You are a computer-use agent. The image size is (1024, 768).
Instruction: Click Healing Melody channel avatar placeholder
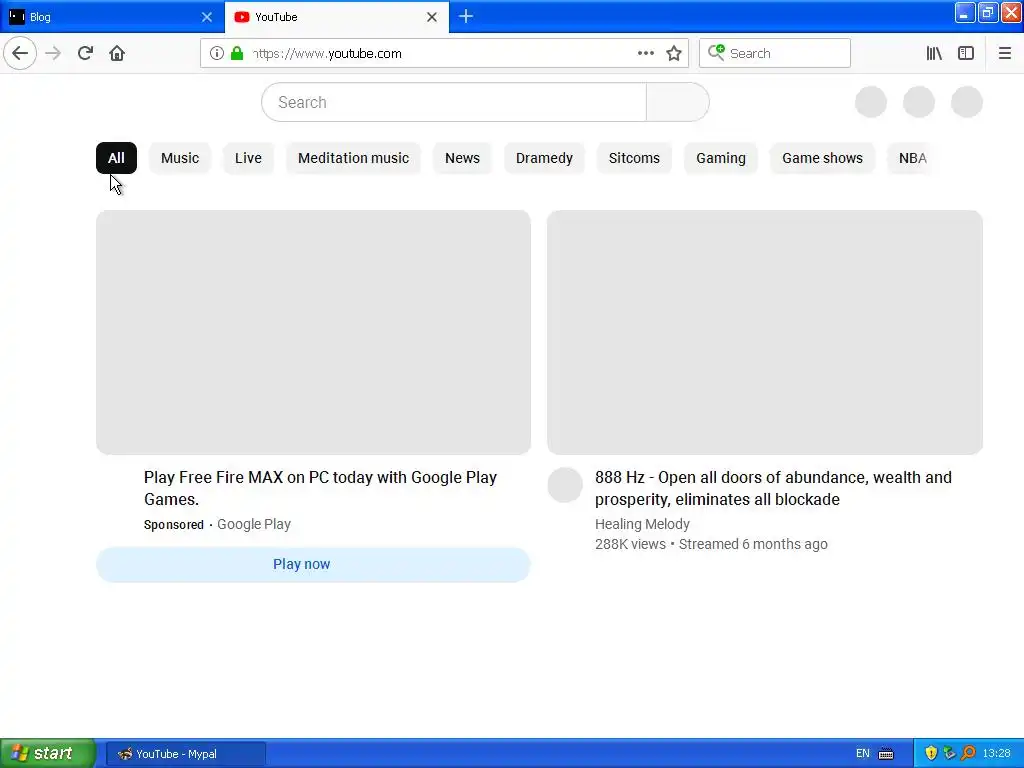coord(565,485)
